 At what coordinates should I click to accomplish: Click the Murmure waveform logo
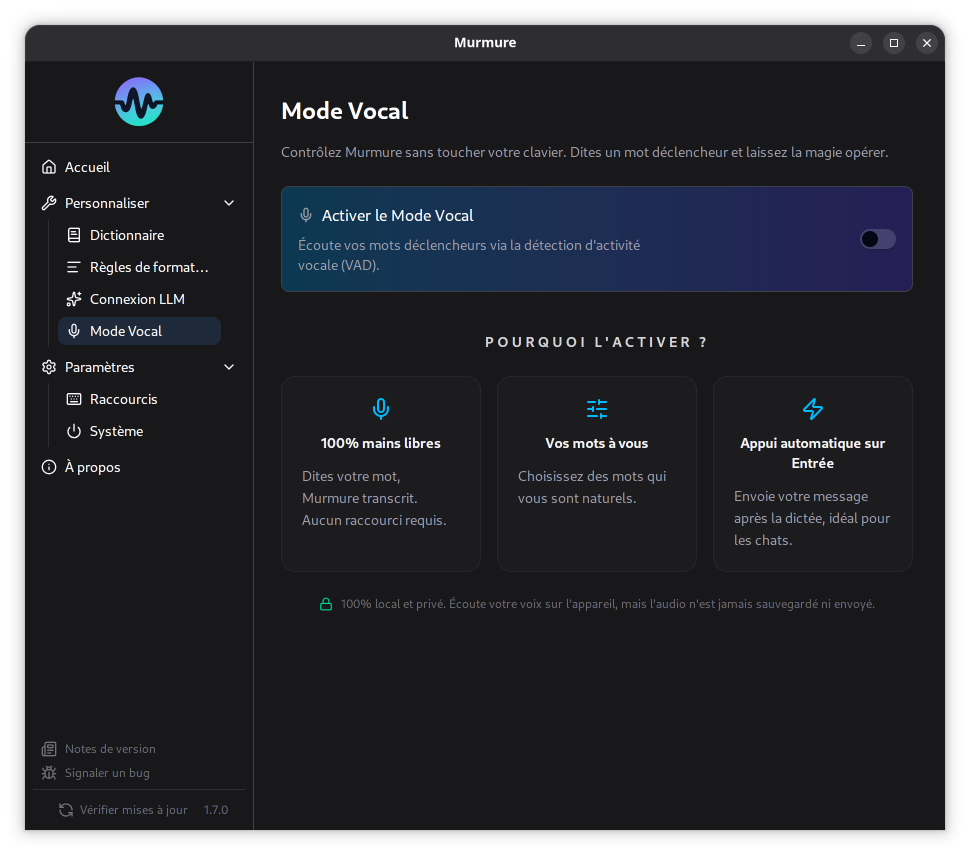coord(139,102)
